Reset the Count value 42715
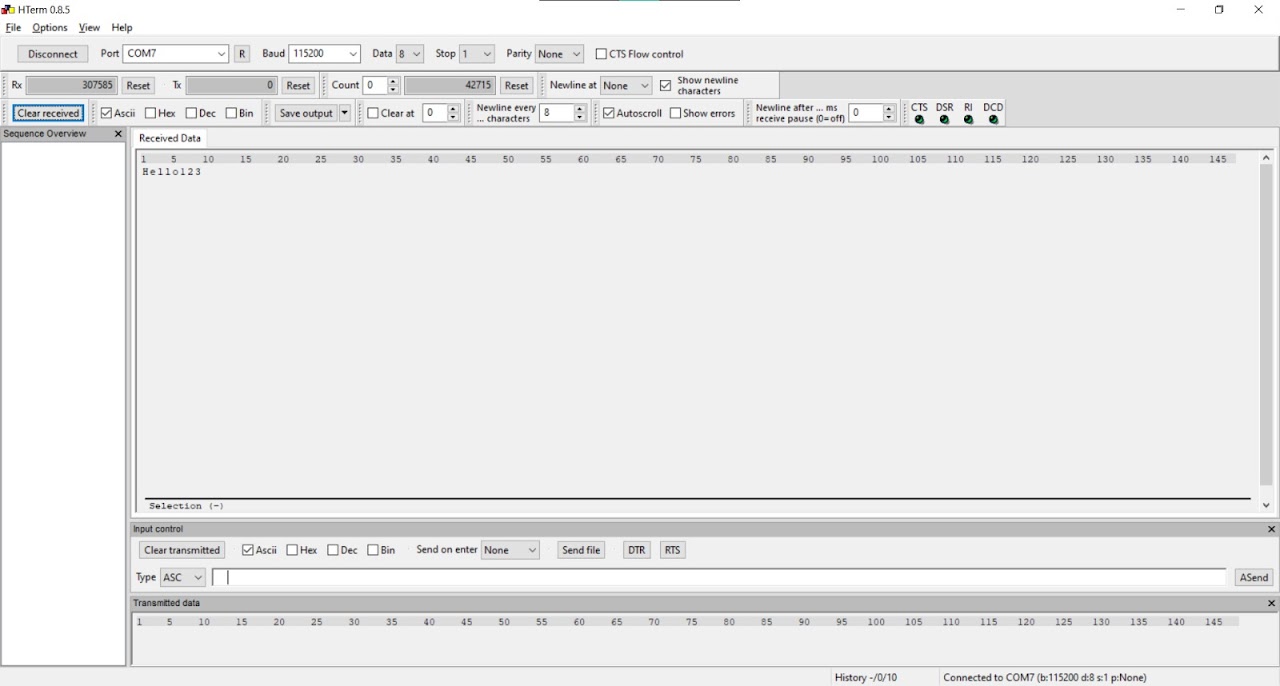The width and height of the screenshot is (1280, 686). click(516, 85)
